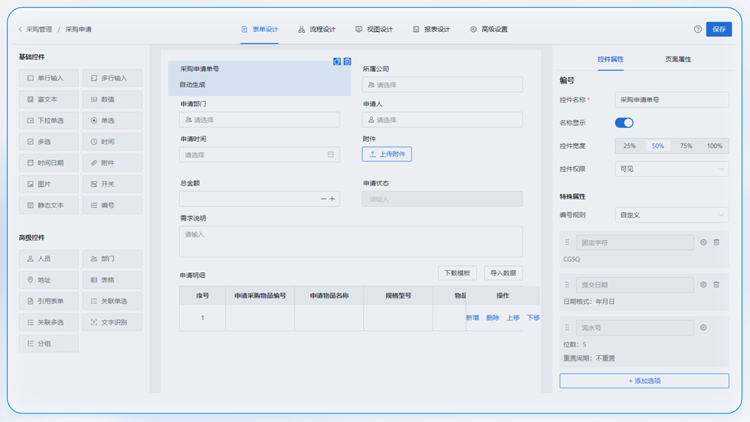This screenshot has height=422, width=750.
Task: Switch to the 控件属性 tab
Action: coord(610,59)
